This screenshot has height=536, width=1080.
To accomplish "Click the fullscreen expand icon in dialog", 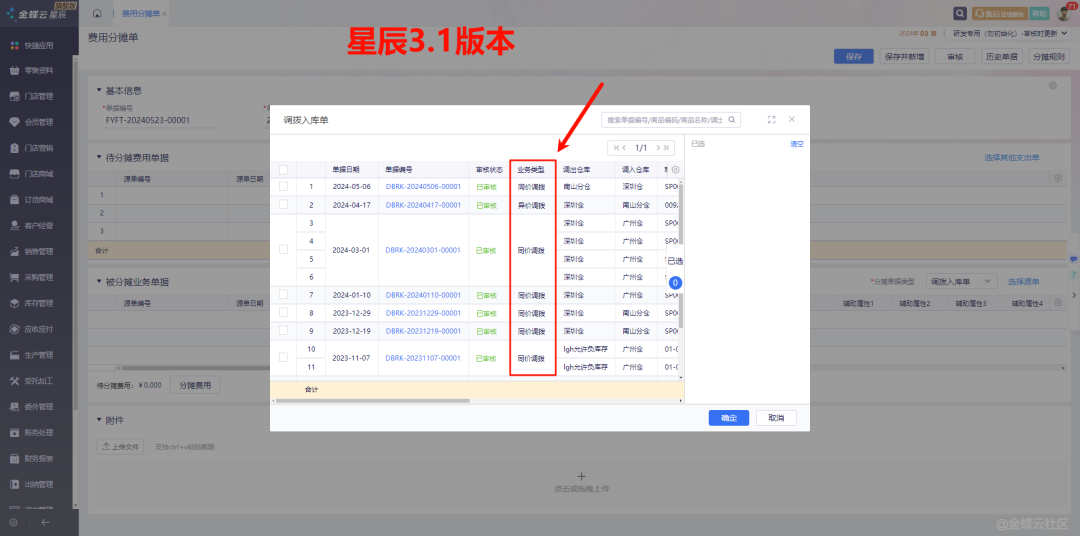I will 771,119.
